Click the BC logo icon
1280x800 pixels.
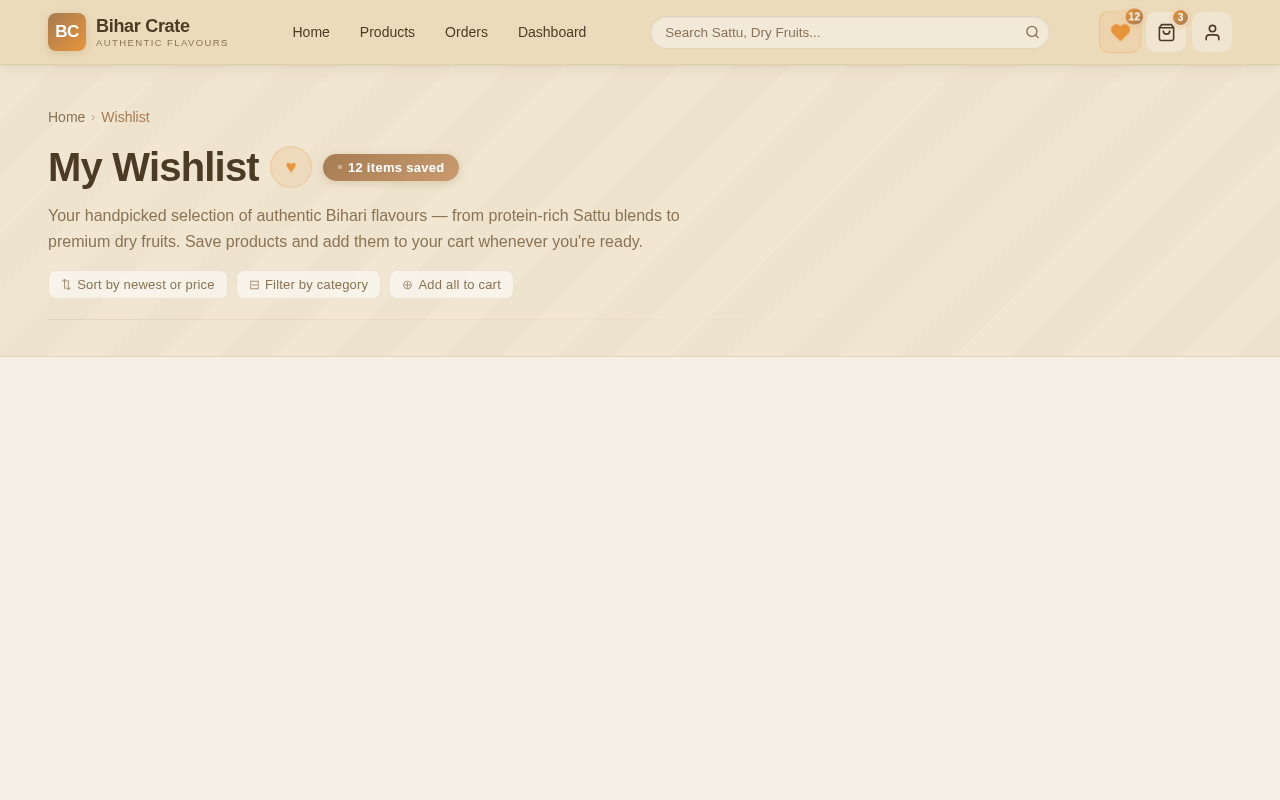coord(67,32)
